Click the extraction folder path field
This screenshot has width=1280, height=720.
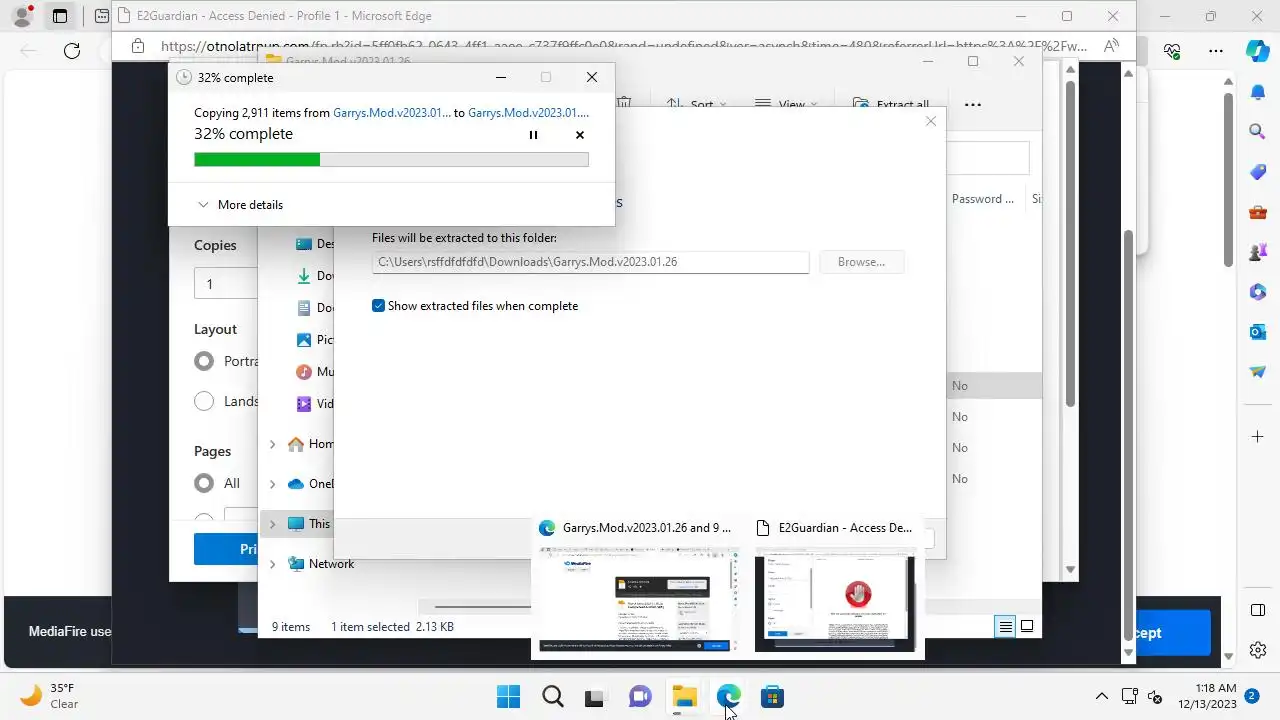[x=590, y=262]
